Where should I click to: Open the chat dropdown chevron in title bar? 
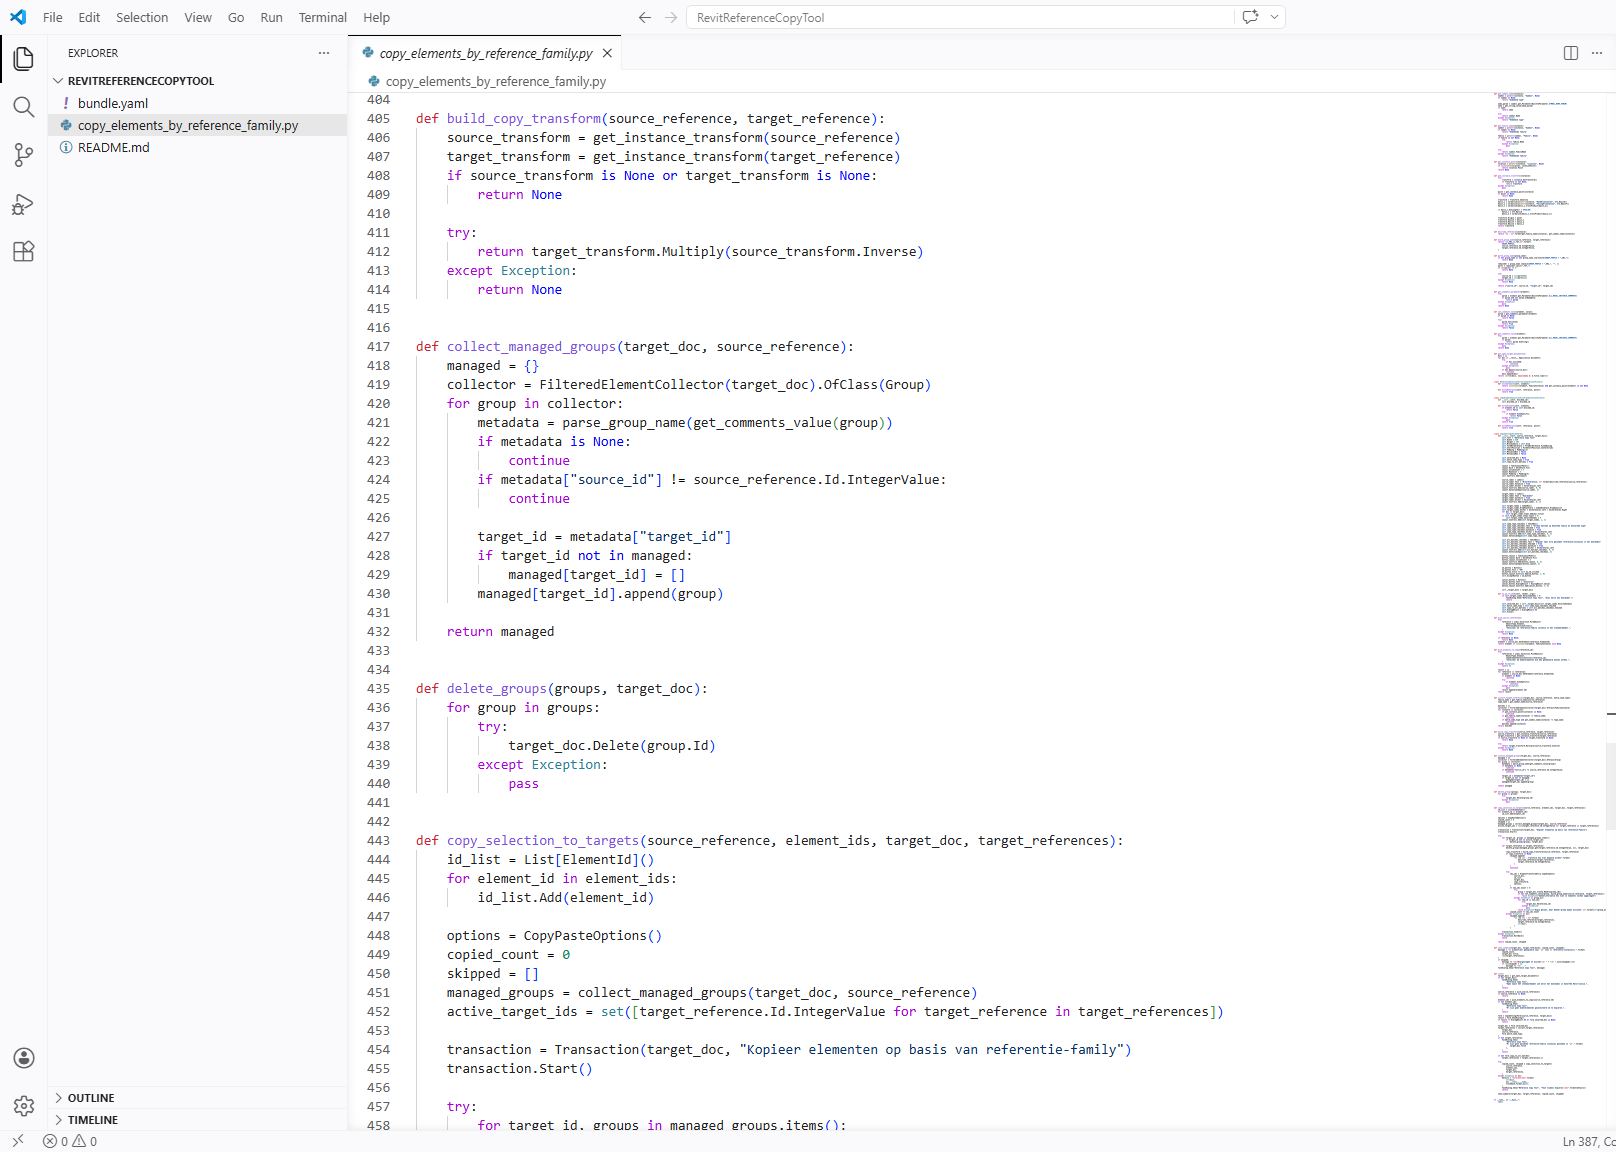pos(1274,17)
